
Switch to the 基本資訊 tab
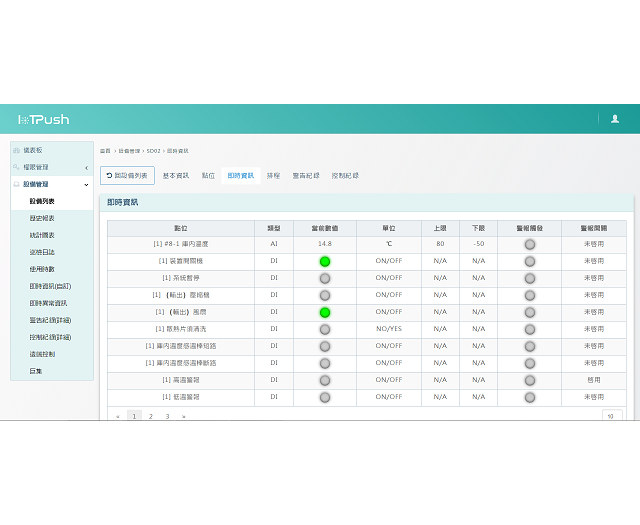[x=176, y=176]
